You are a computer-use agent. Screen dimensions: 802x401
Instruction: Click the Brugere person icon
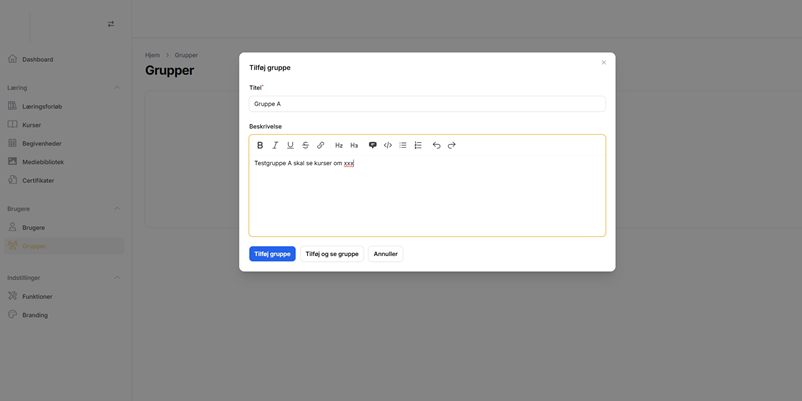pyautogui.click(x=13, y=227)
